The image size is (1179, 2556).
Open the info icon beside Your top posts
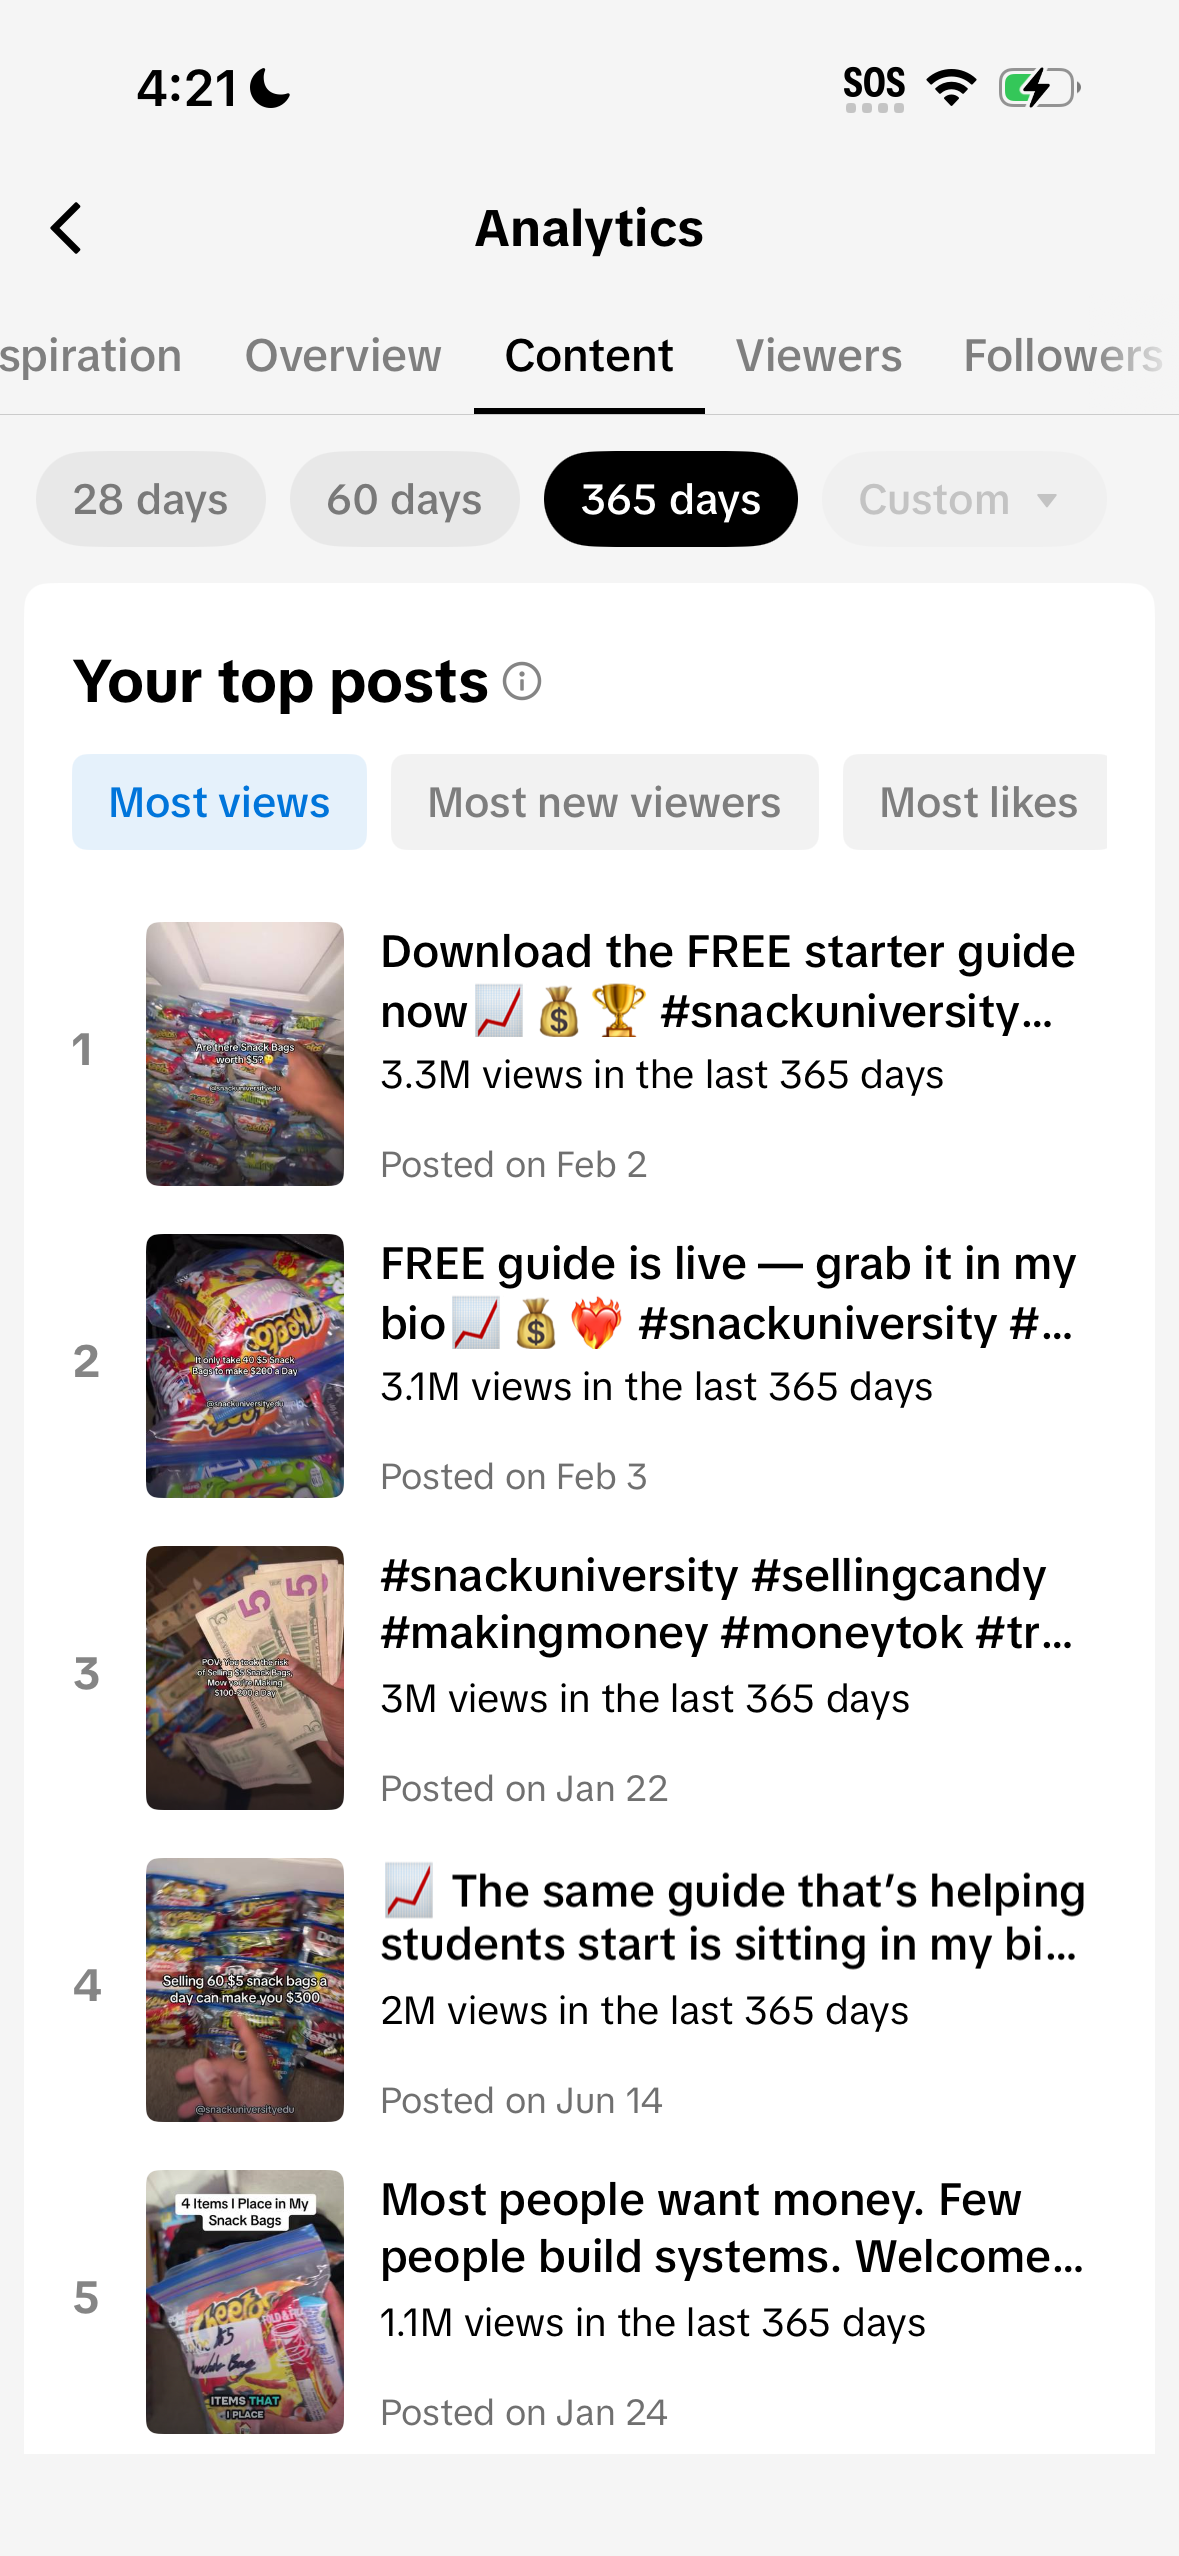[x=522, y=682]
